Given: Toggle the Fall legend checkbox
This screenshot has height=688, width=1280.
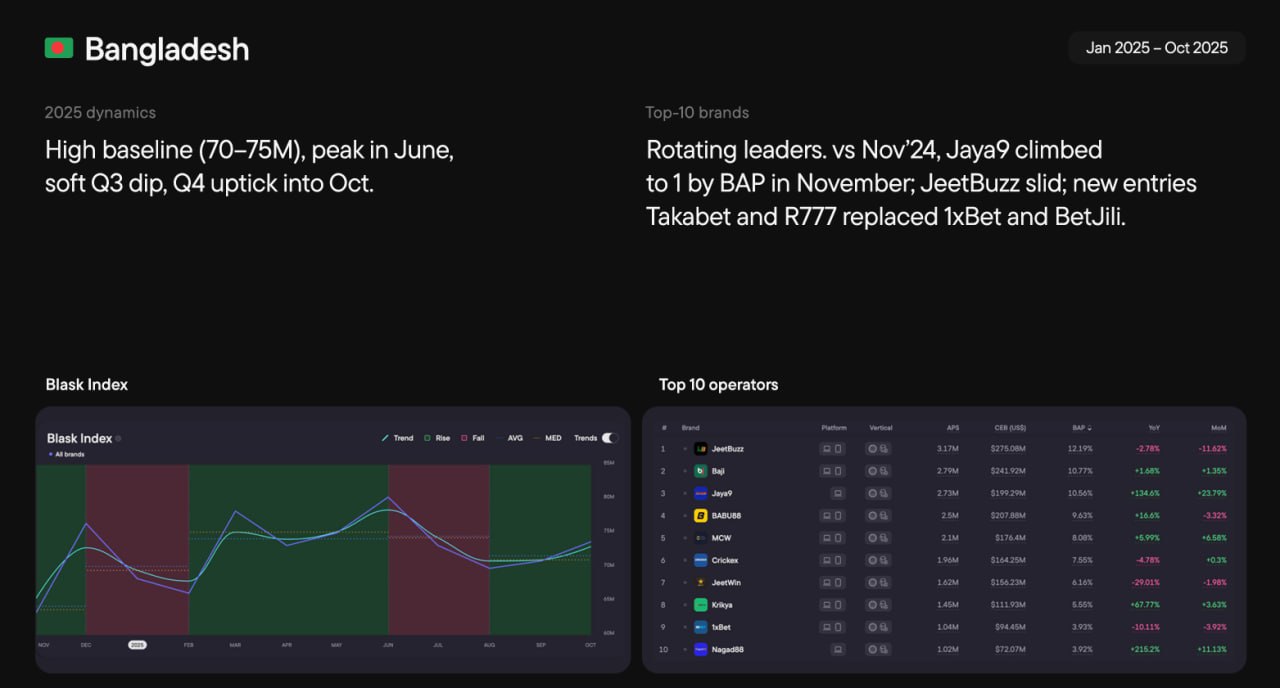Looking at the screenshot, I should [x=465, y=438].
